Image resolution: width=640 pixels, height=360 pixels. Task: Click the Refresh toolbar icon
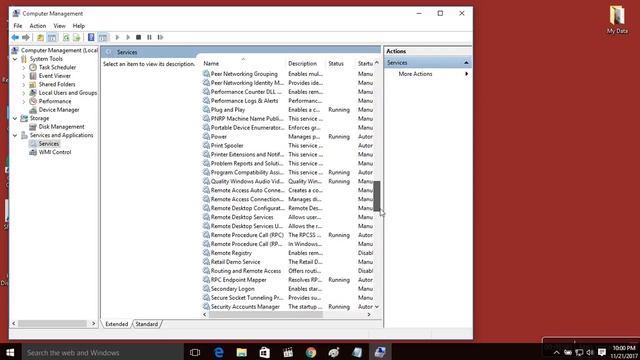66,38
